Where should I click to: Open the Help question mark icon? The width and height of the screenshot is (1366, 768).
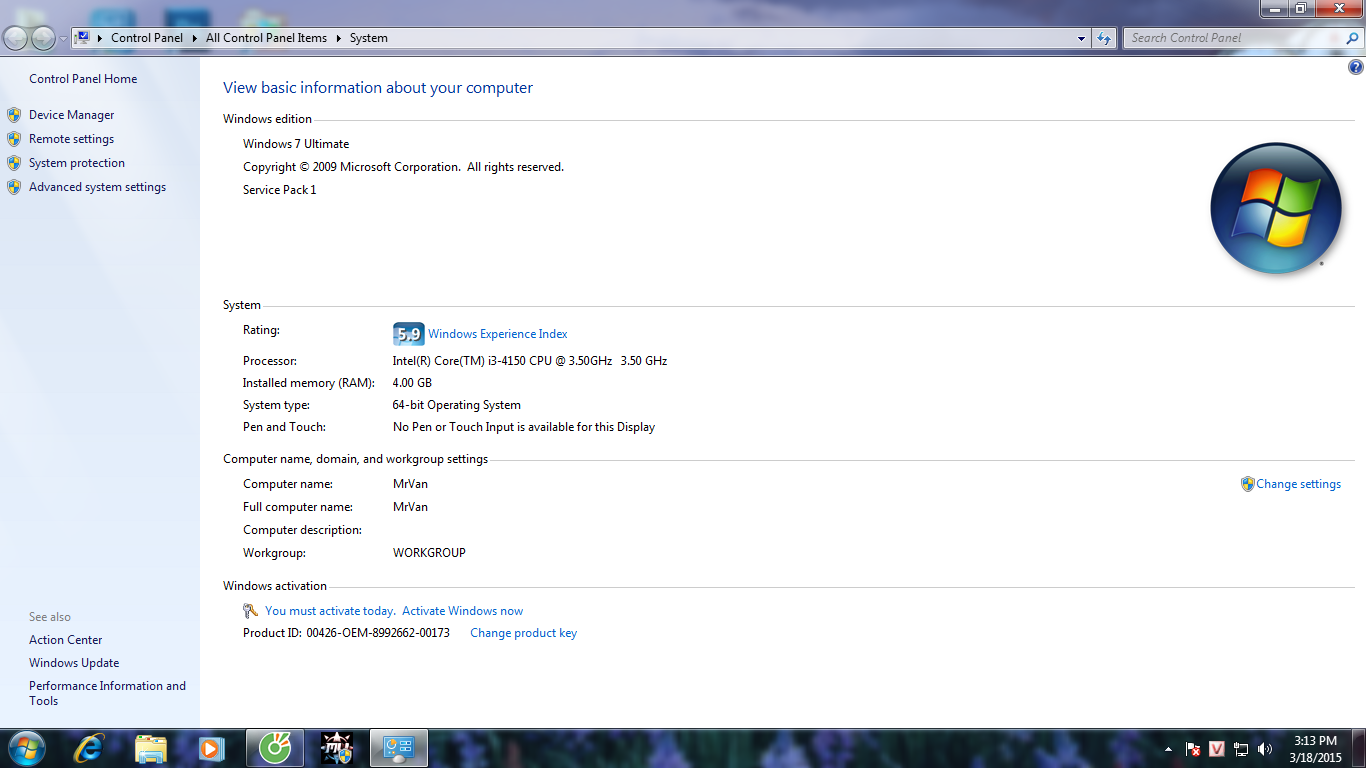click(x=1356, y=68)
